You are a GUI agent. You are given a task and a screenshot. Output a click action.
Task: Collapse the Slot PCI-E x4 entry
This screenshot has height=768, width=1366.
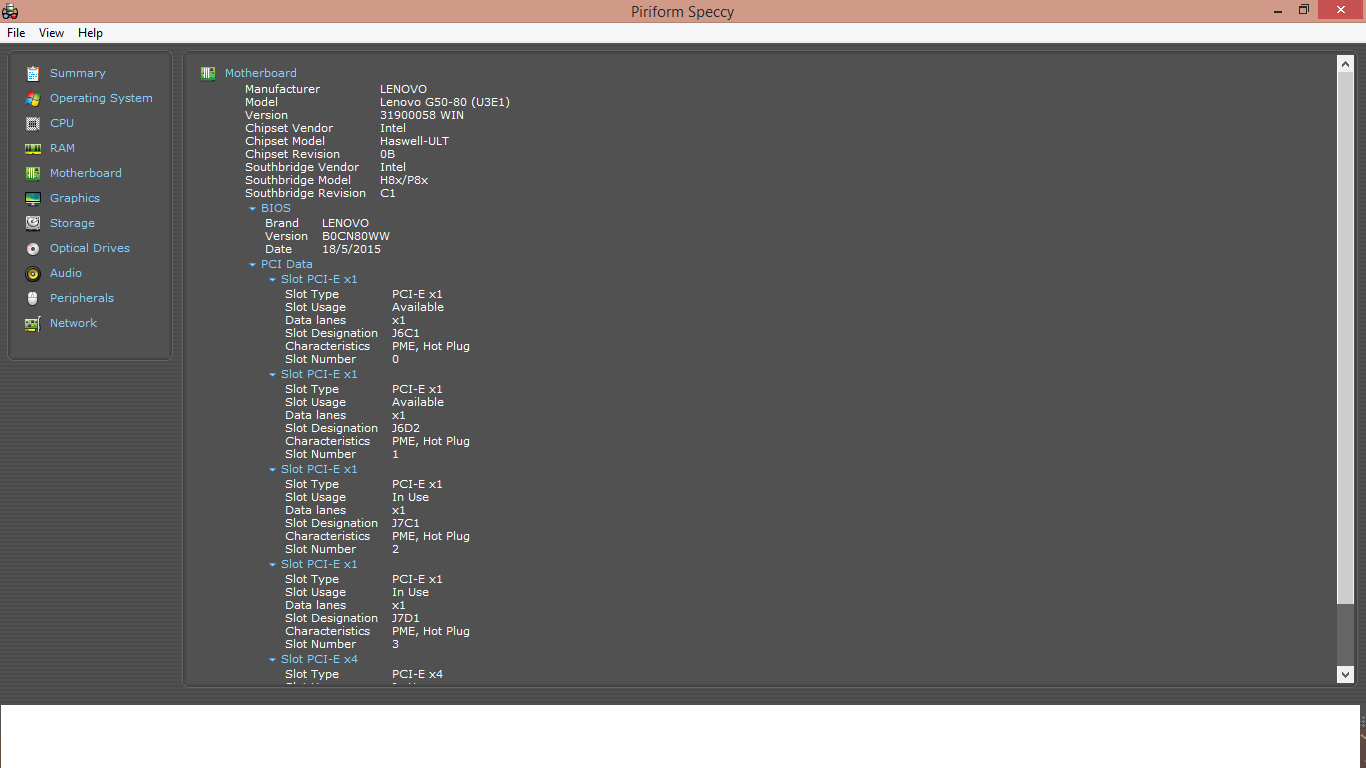(272, 660)
